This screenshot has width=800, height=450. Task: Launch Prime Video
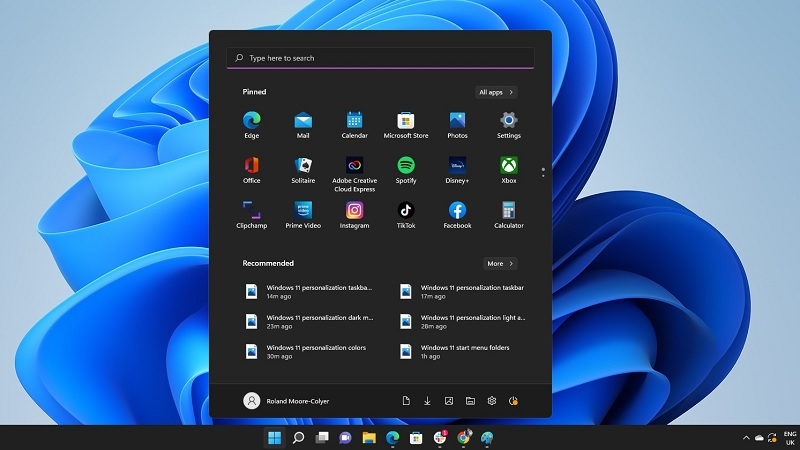[303, 215]
